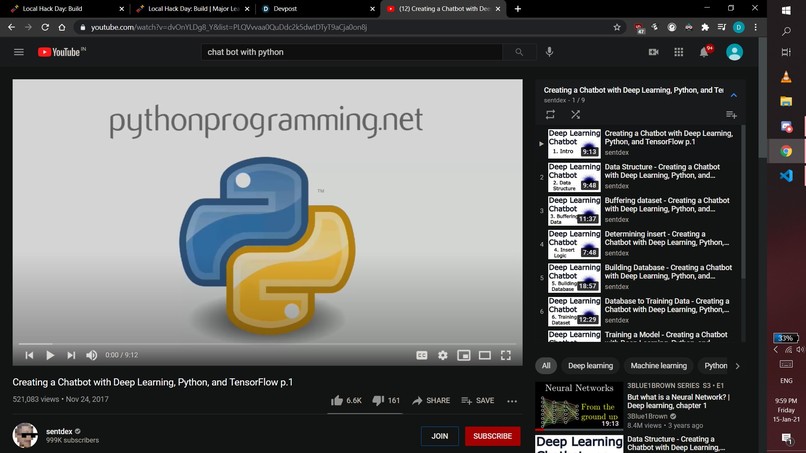Open Visual Studio Code from taskbar
This screenshot has width=806, height=453.
pyautogui.click(x=786, y=175)
